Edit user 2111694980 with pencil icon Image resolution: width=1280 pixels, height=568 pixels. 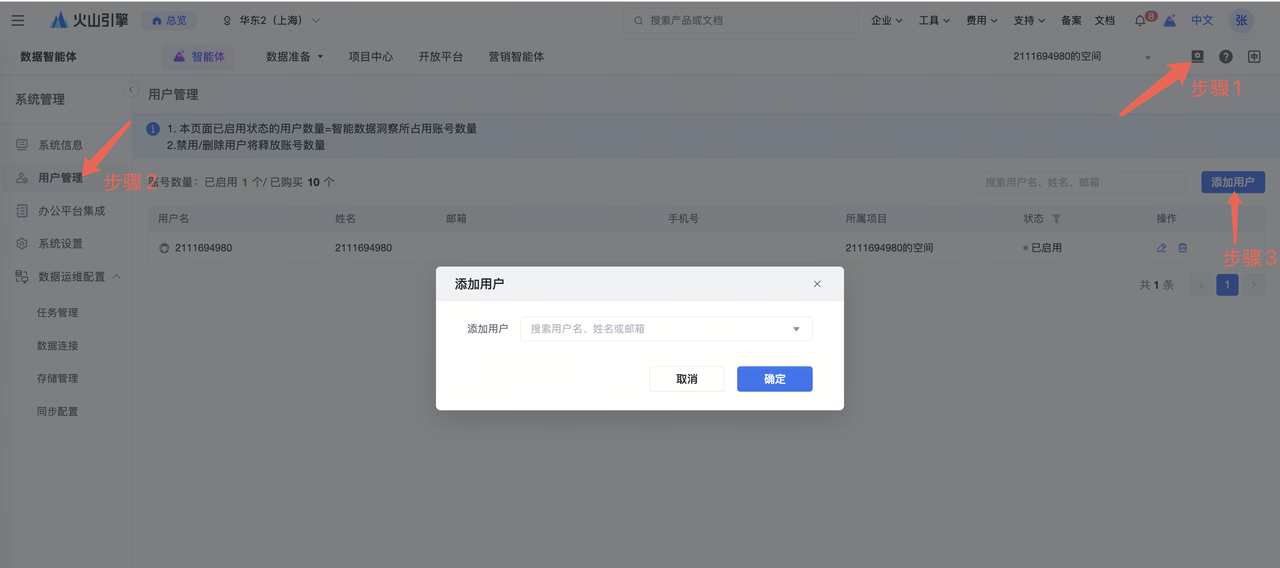[1161, 248]
